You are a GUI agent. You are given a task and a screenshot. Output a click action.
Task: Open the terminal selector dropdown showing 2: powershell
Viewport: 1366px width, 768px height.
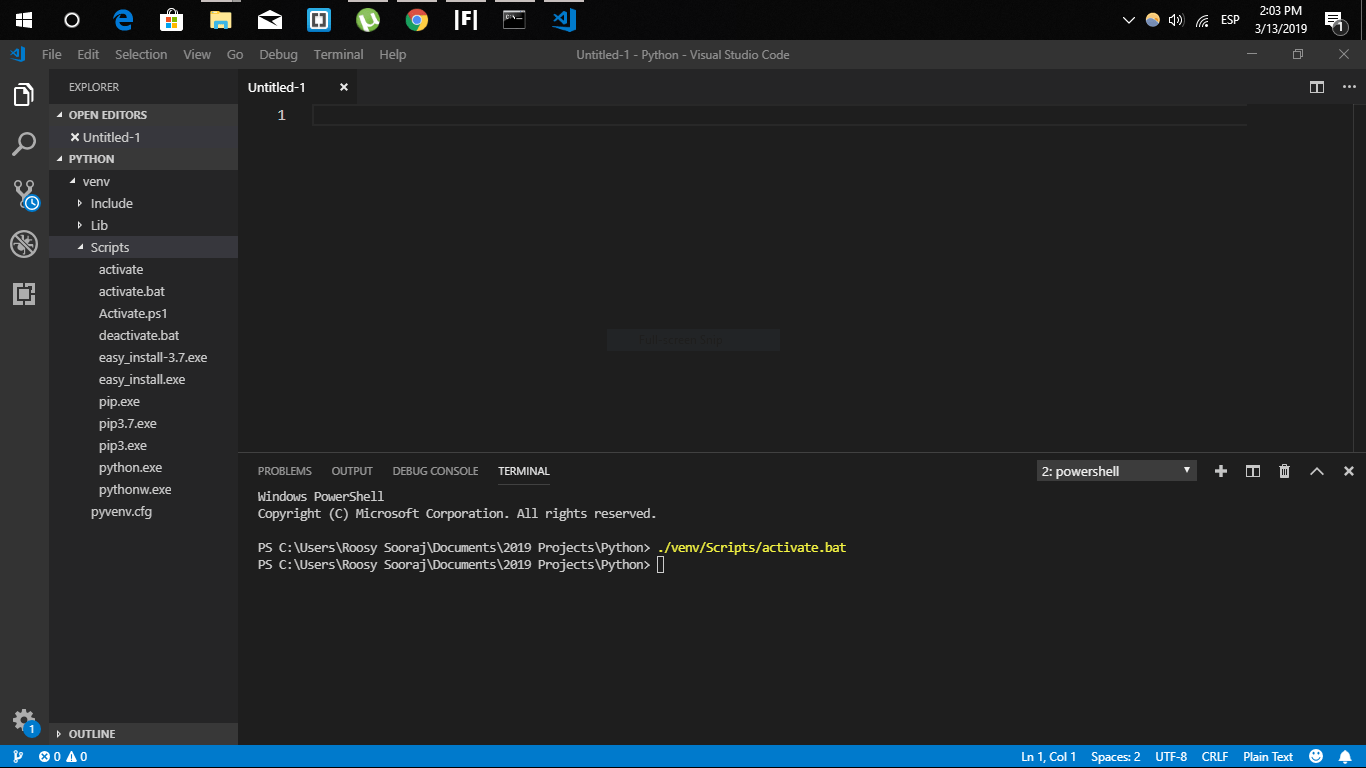[1115, 470]
